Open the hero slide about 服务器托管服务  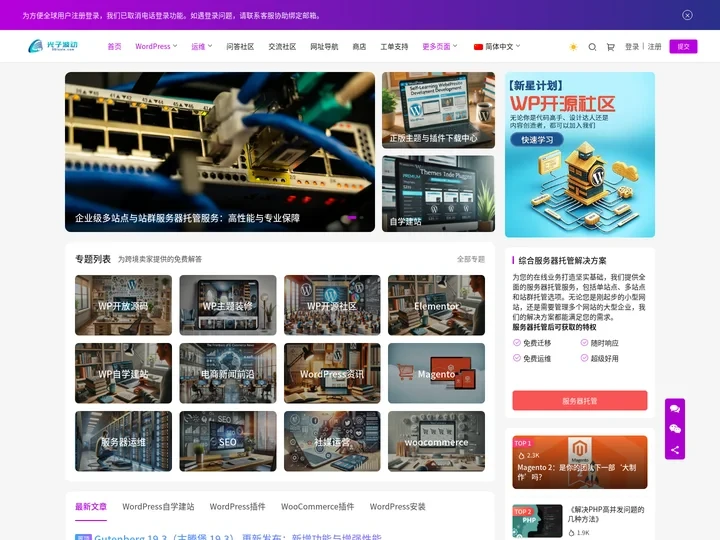219,152
